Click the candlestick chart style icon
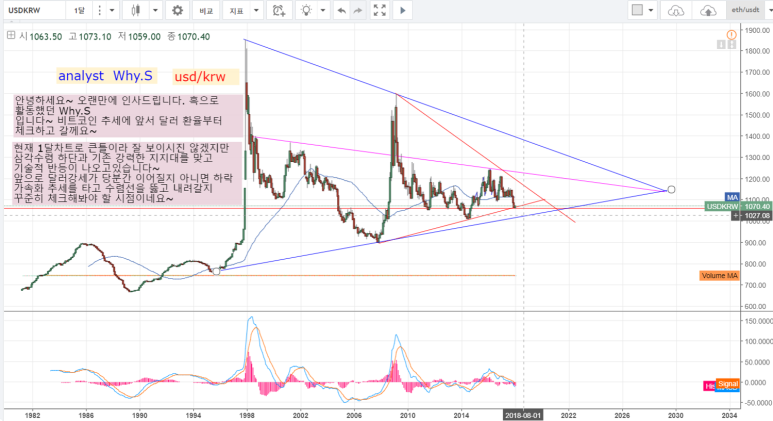Viewport: 773px width, 421px height. [136, 10]
